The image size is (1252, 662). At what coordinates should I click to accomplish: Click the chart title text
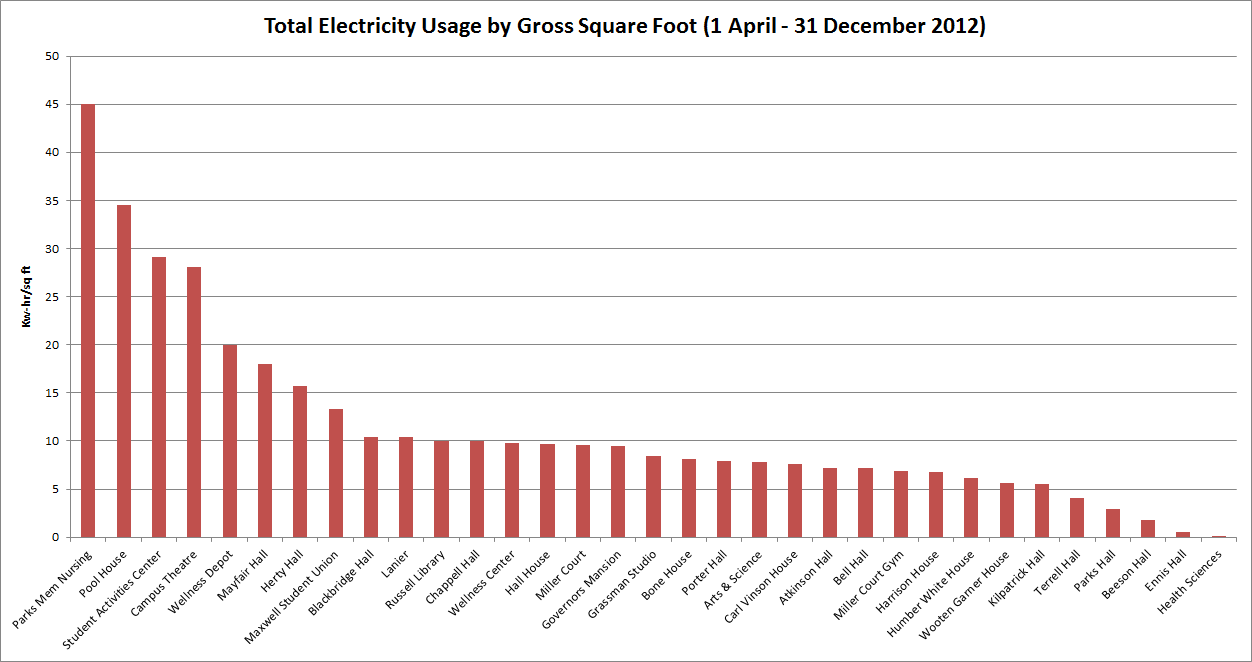coord(625,26)
